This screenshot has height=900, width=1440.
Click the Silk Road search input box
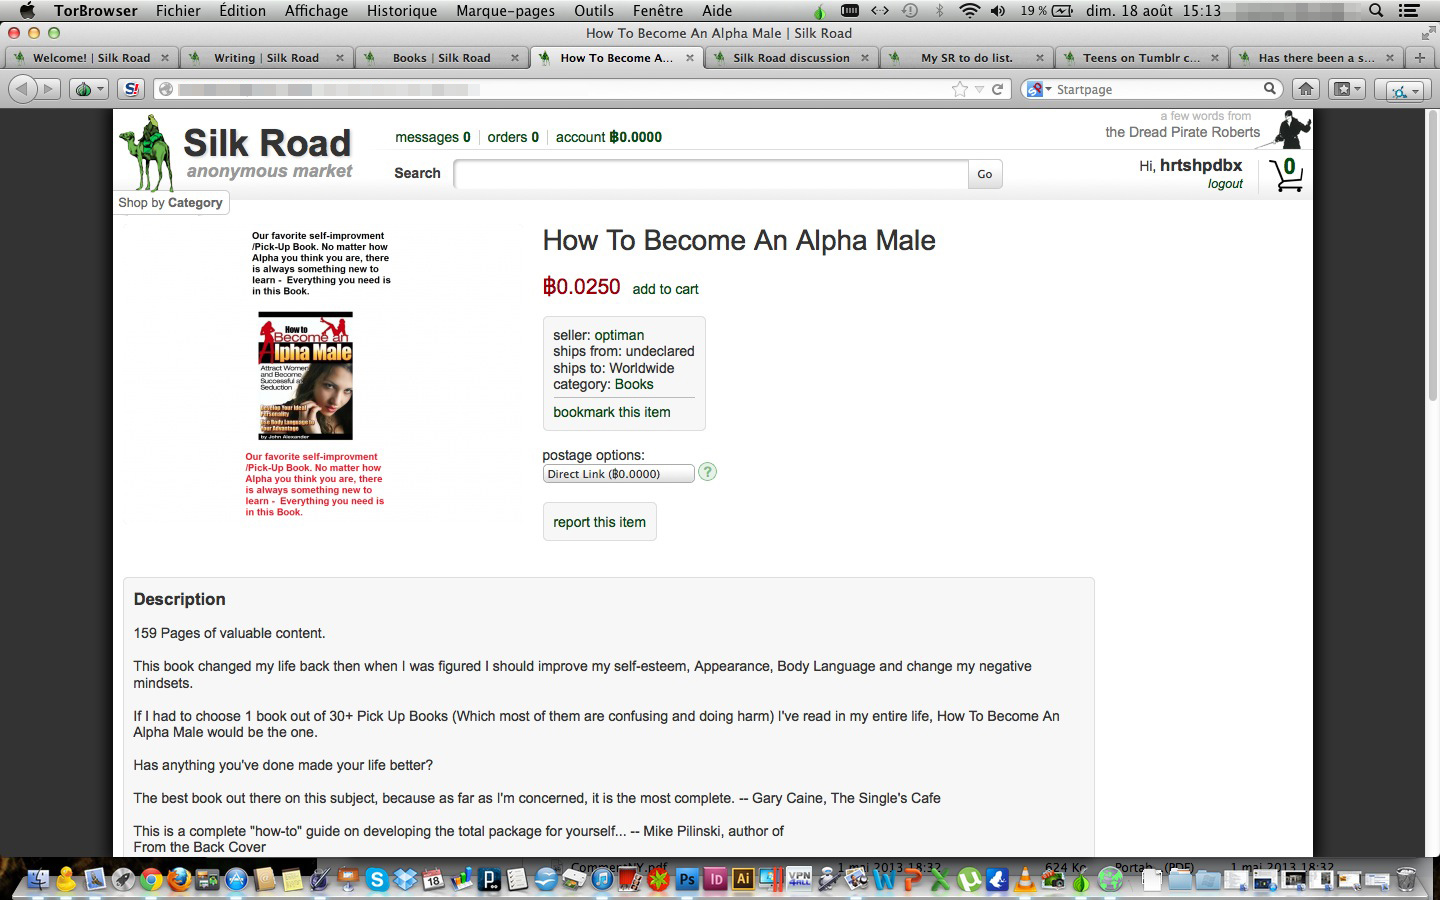pyautogui.click(x=711, y=174)
